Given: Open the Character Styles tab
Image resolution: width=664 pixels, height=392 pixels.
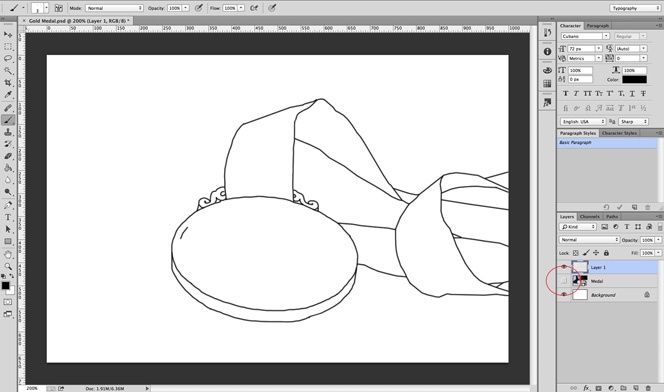Looking at the screenshot, I should pos(619,133).
